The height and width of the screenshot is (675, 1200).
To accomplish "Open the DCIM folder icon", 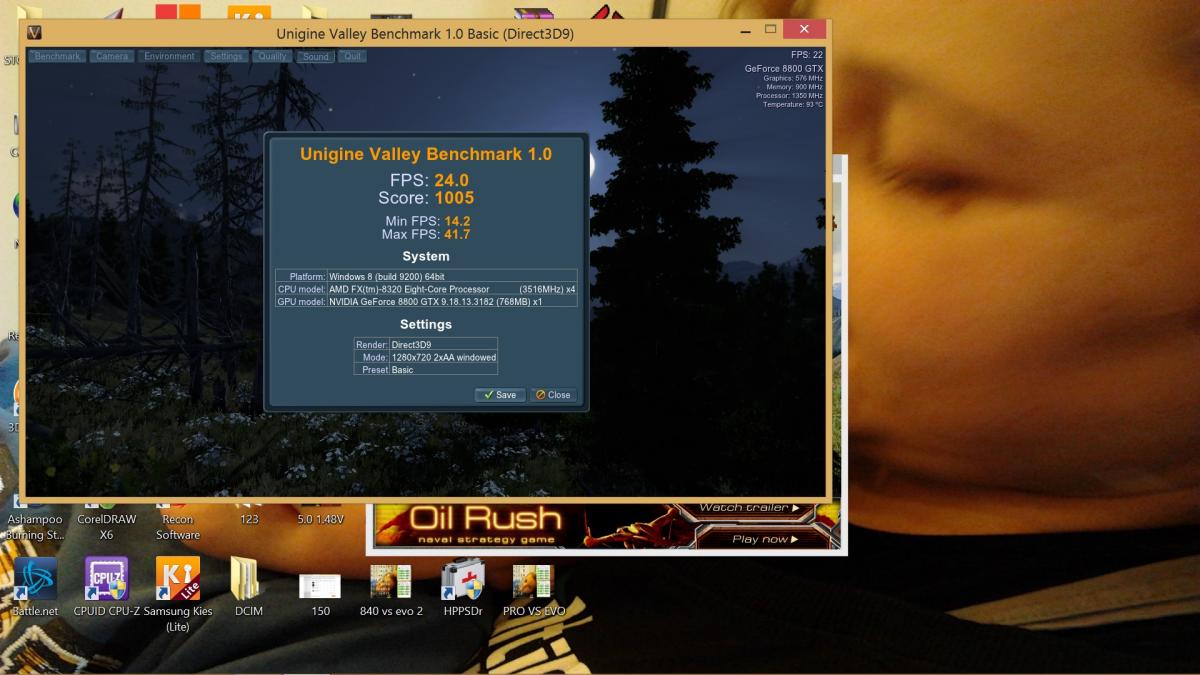I will pos(248,586).
